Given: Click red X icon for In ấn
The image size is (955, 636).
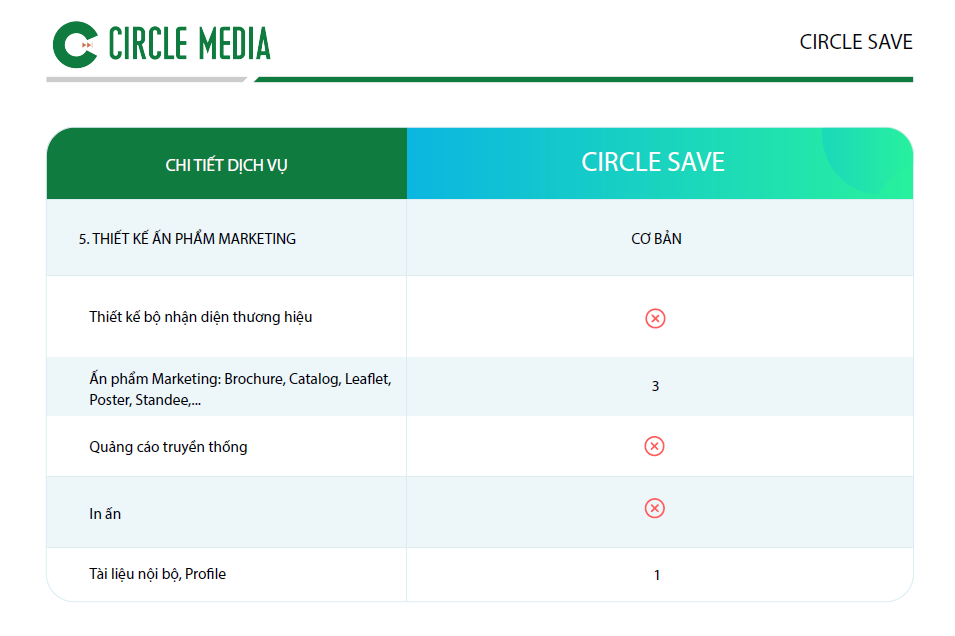Looking at the screenshot, I should tap(655, 508).
